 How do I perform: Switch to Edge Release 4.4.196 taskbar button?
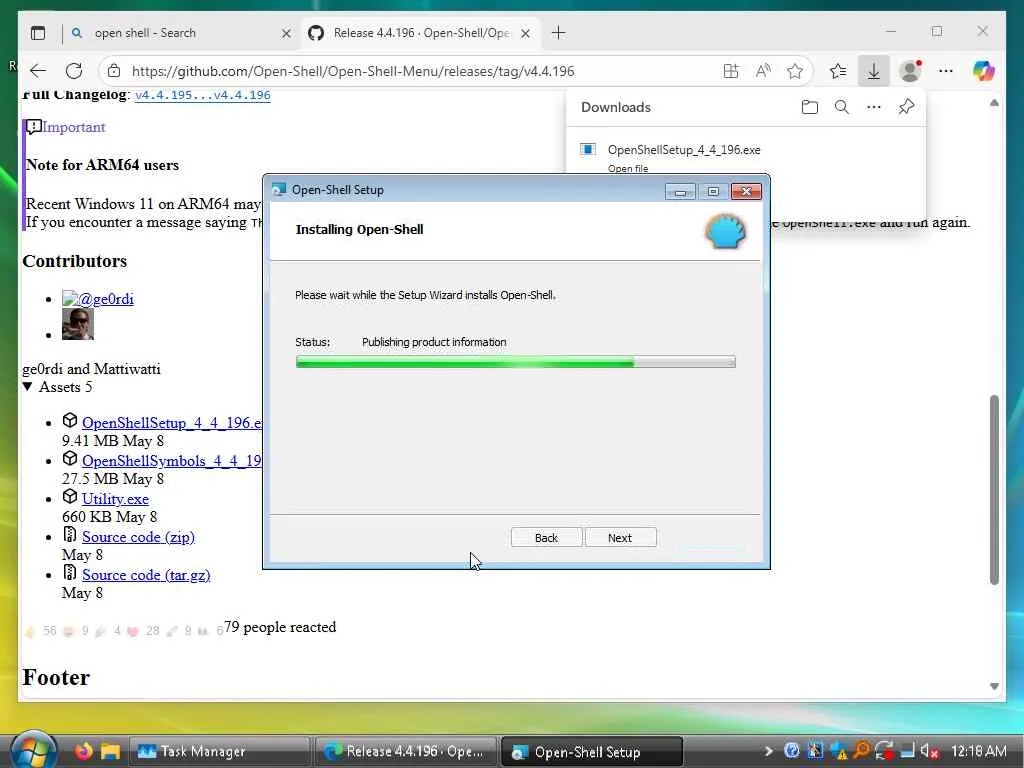point(406,752)
